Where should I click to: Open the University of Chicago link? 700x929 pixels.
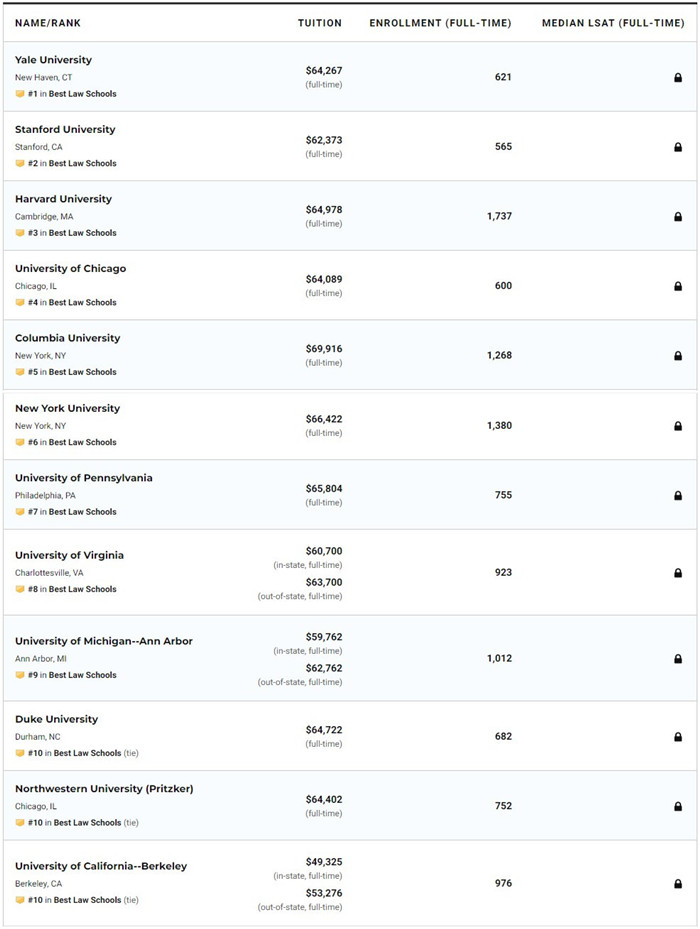(x=70, y=269)
